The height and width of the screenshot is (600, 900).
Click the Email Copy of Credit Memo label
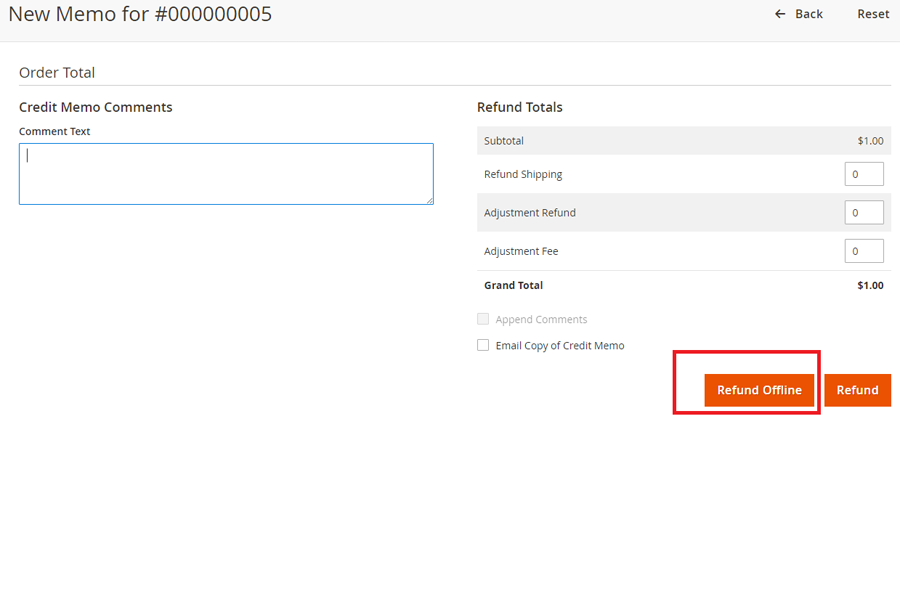[x=559, y=346]
